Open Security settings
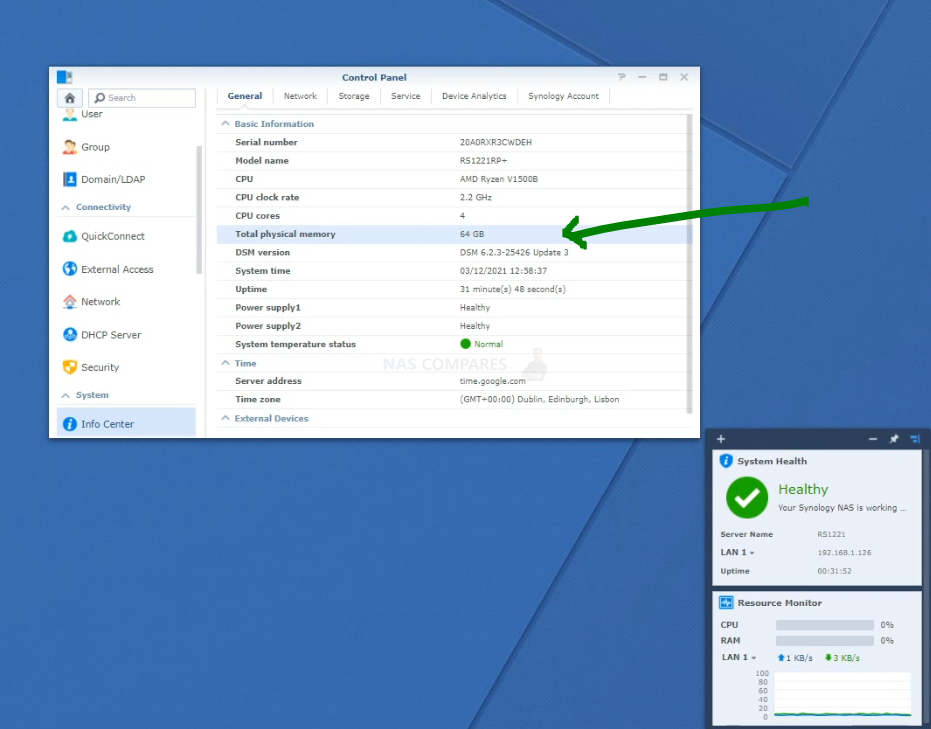 click(126, 367)
